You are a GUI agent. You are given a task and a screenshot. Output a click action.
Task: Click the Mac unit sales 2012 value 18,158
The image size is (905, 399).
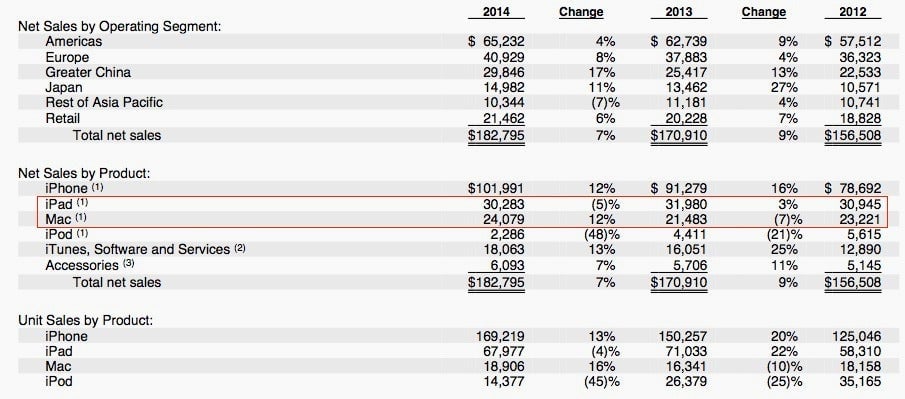point(857,367)
